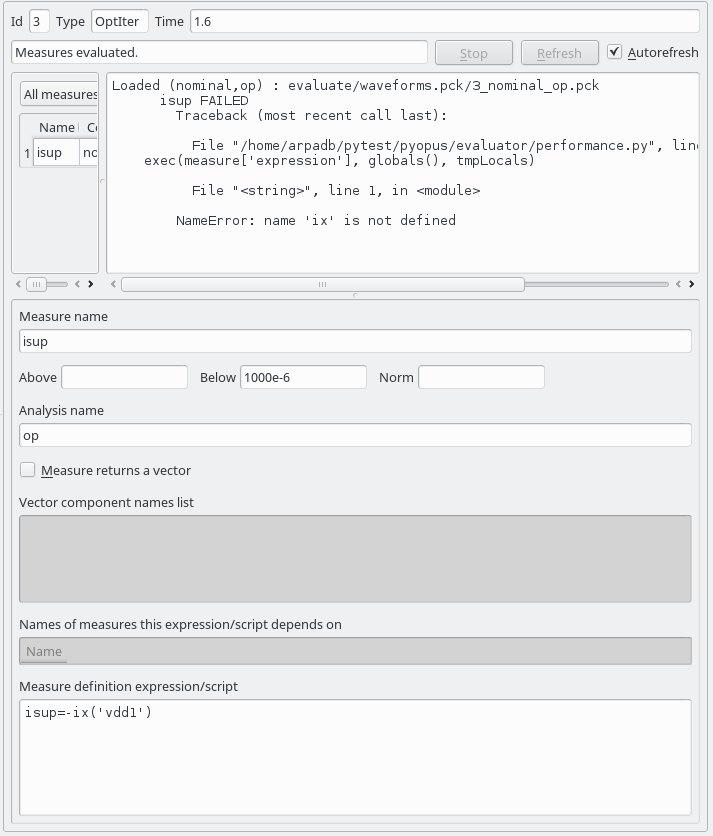Click the log panel's left scroll arrow
The height and width of the screenshot is (836, 713).
pyautogui.click(x=113, y=284)
